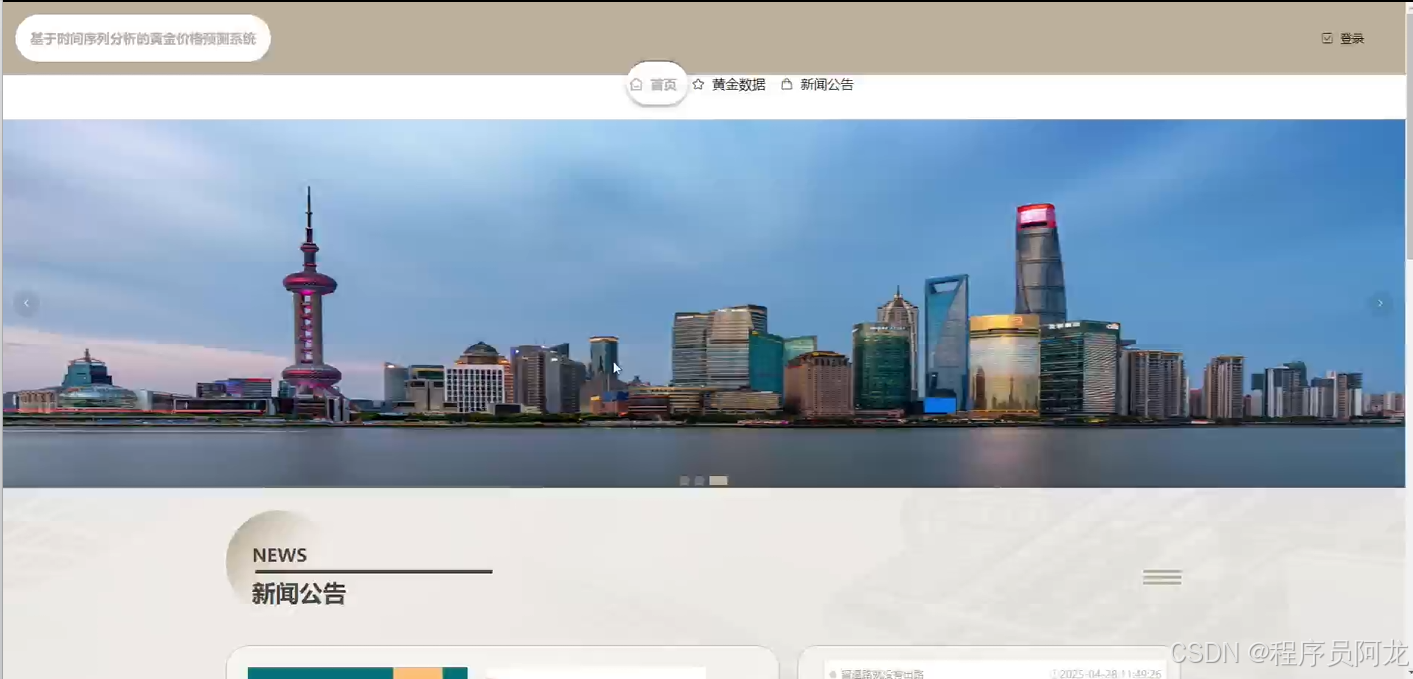Open the three-line more icon in news section
The width and height of the screenshot is (1413, 679).
point(1162,577)
